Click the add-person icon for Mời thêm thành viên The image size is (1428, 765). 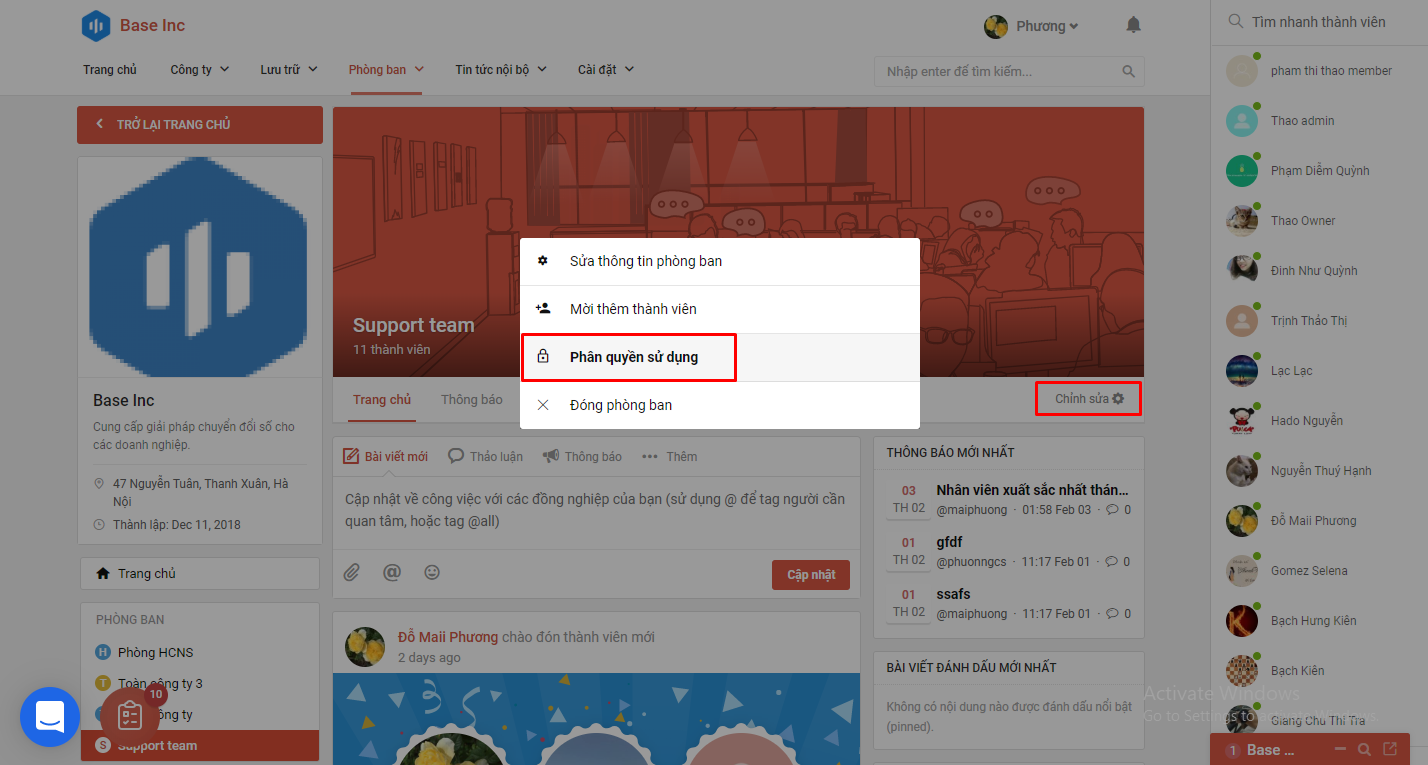pos(543,309)
